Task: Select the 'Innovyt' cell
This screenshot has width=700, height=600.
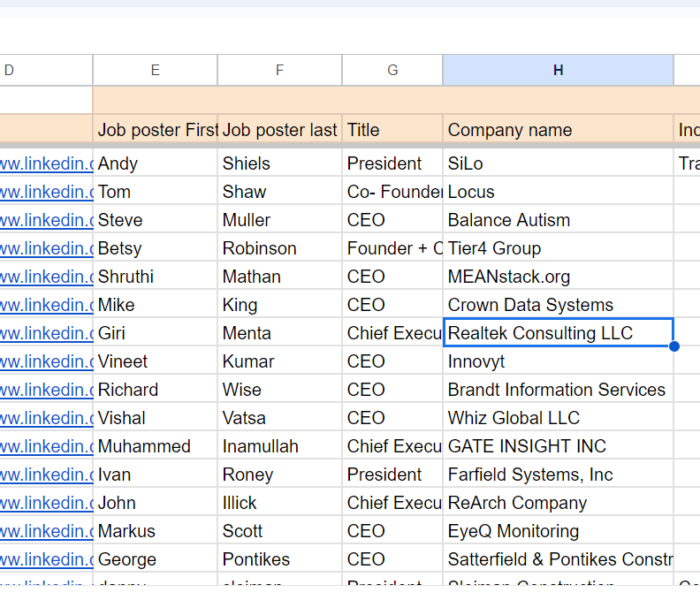Action: tap(558, 361)
